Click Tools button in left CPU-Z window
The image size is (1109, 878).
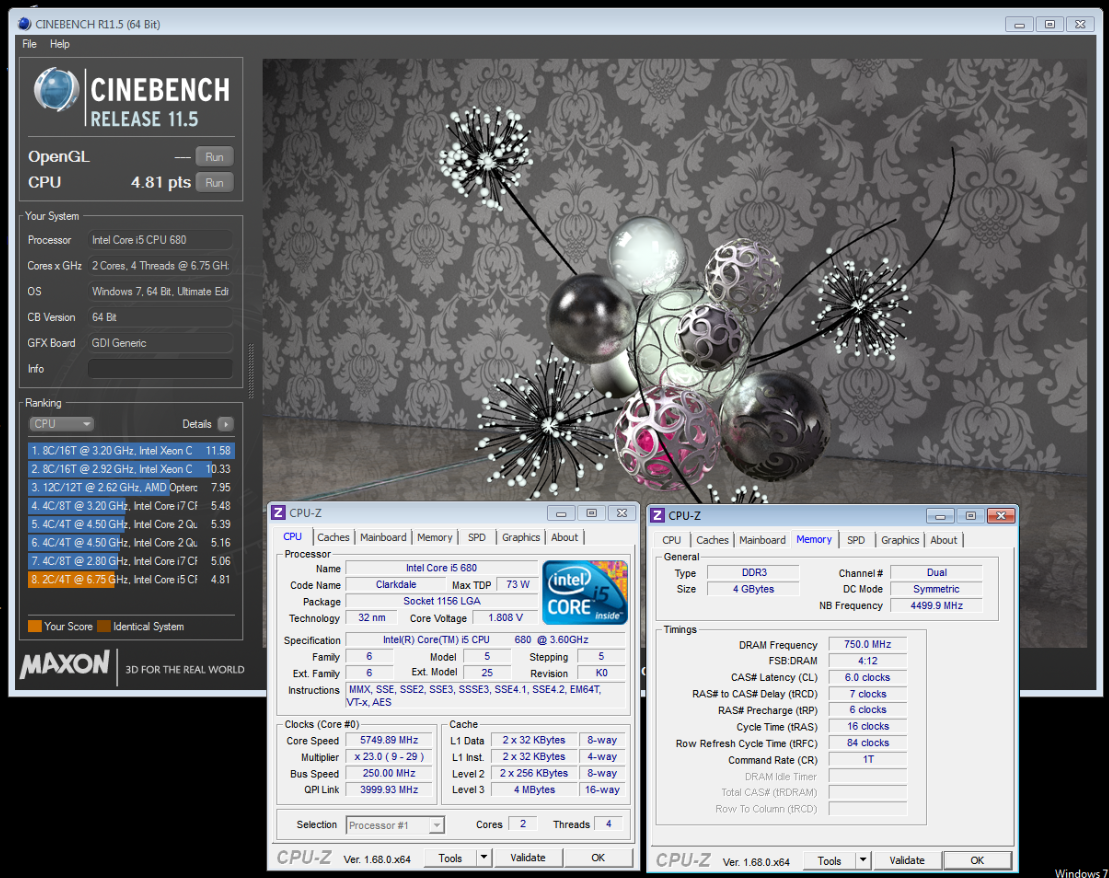click(x=450, y=857)
